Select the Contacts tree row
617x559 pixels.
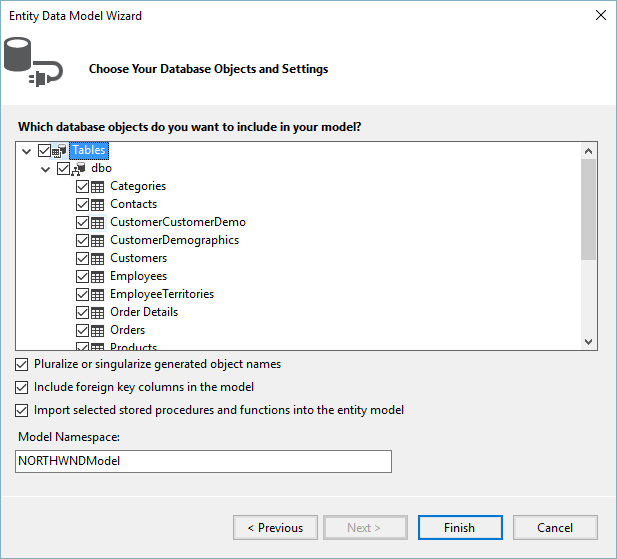pos(133,204)
